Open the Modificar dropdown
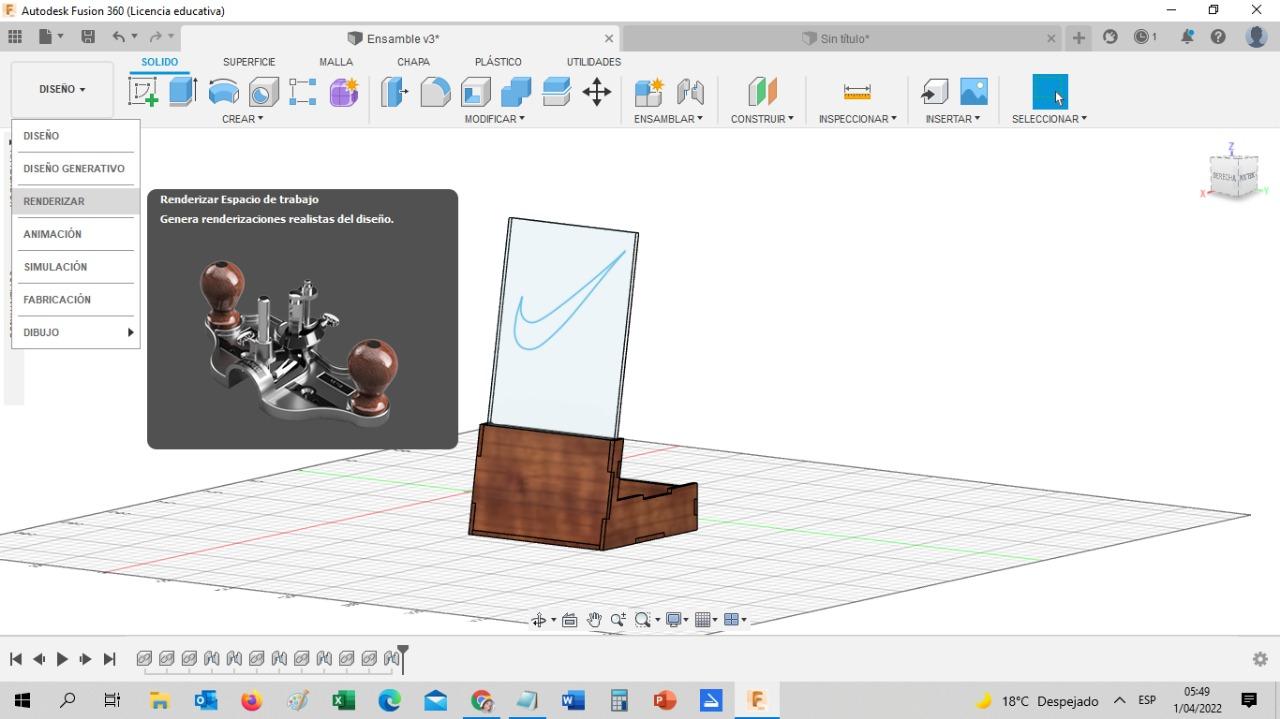 pos(494,119)
